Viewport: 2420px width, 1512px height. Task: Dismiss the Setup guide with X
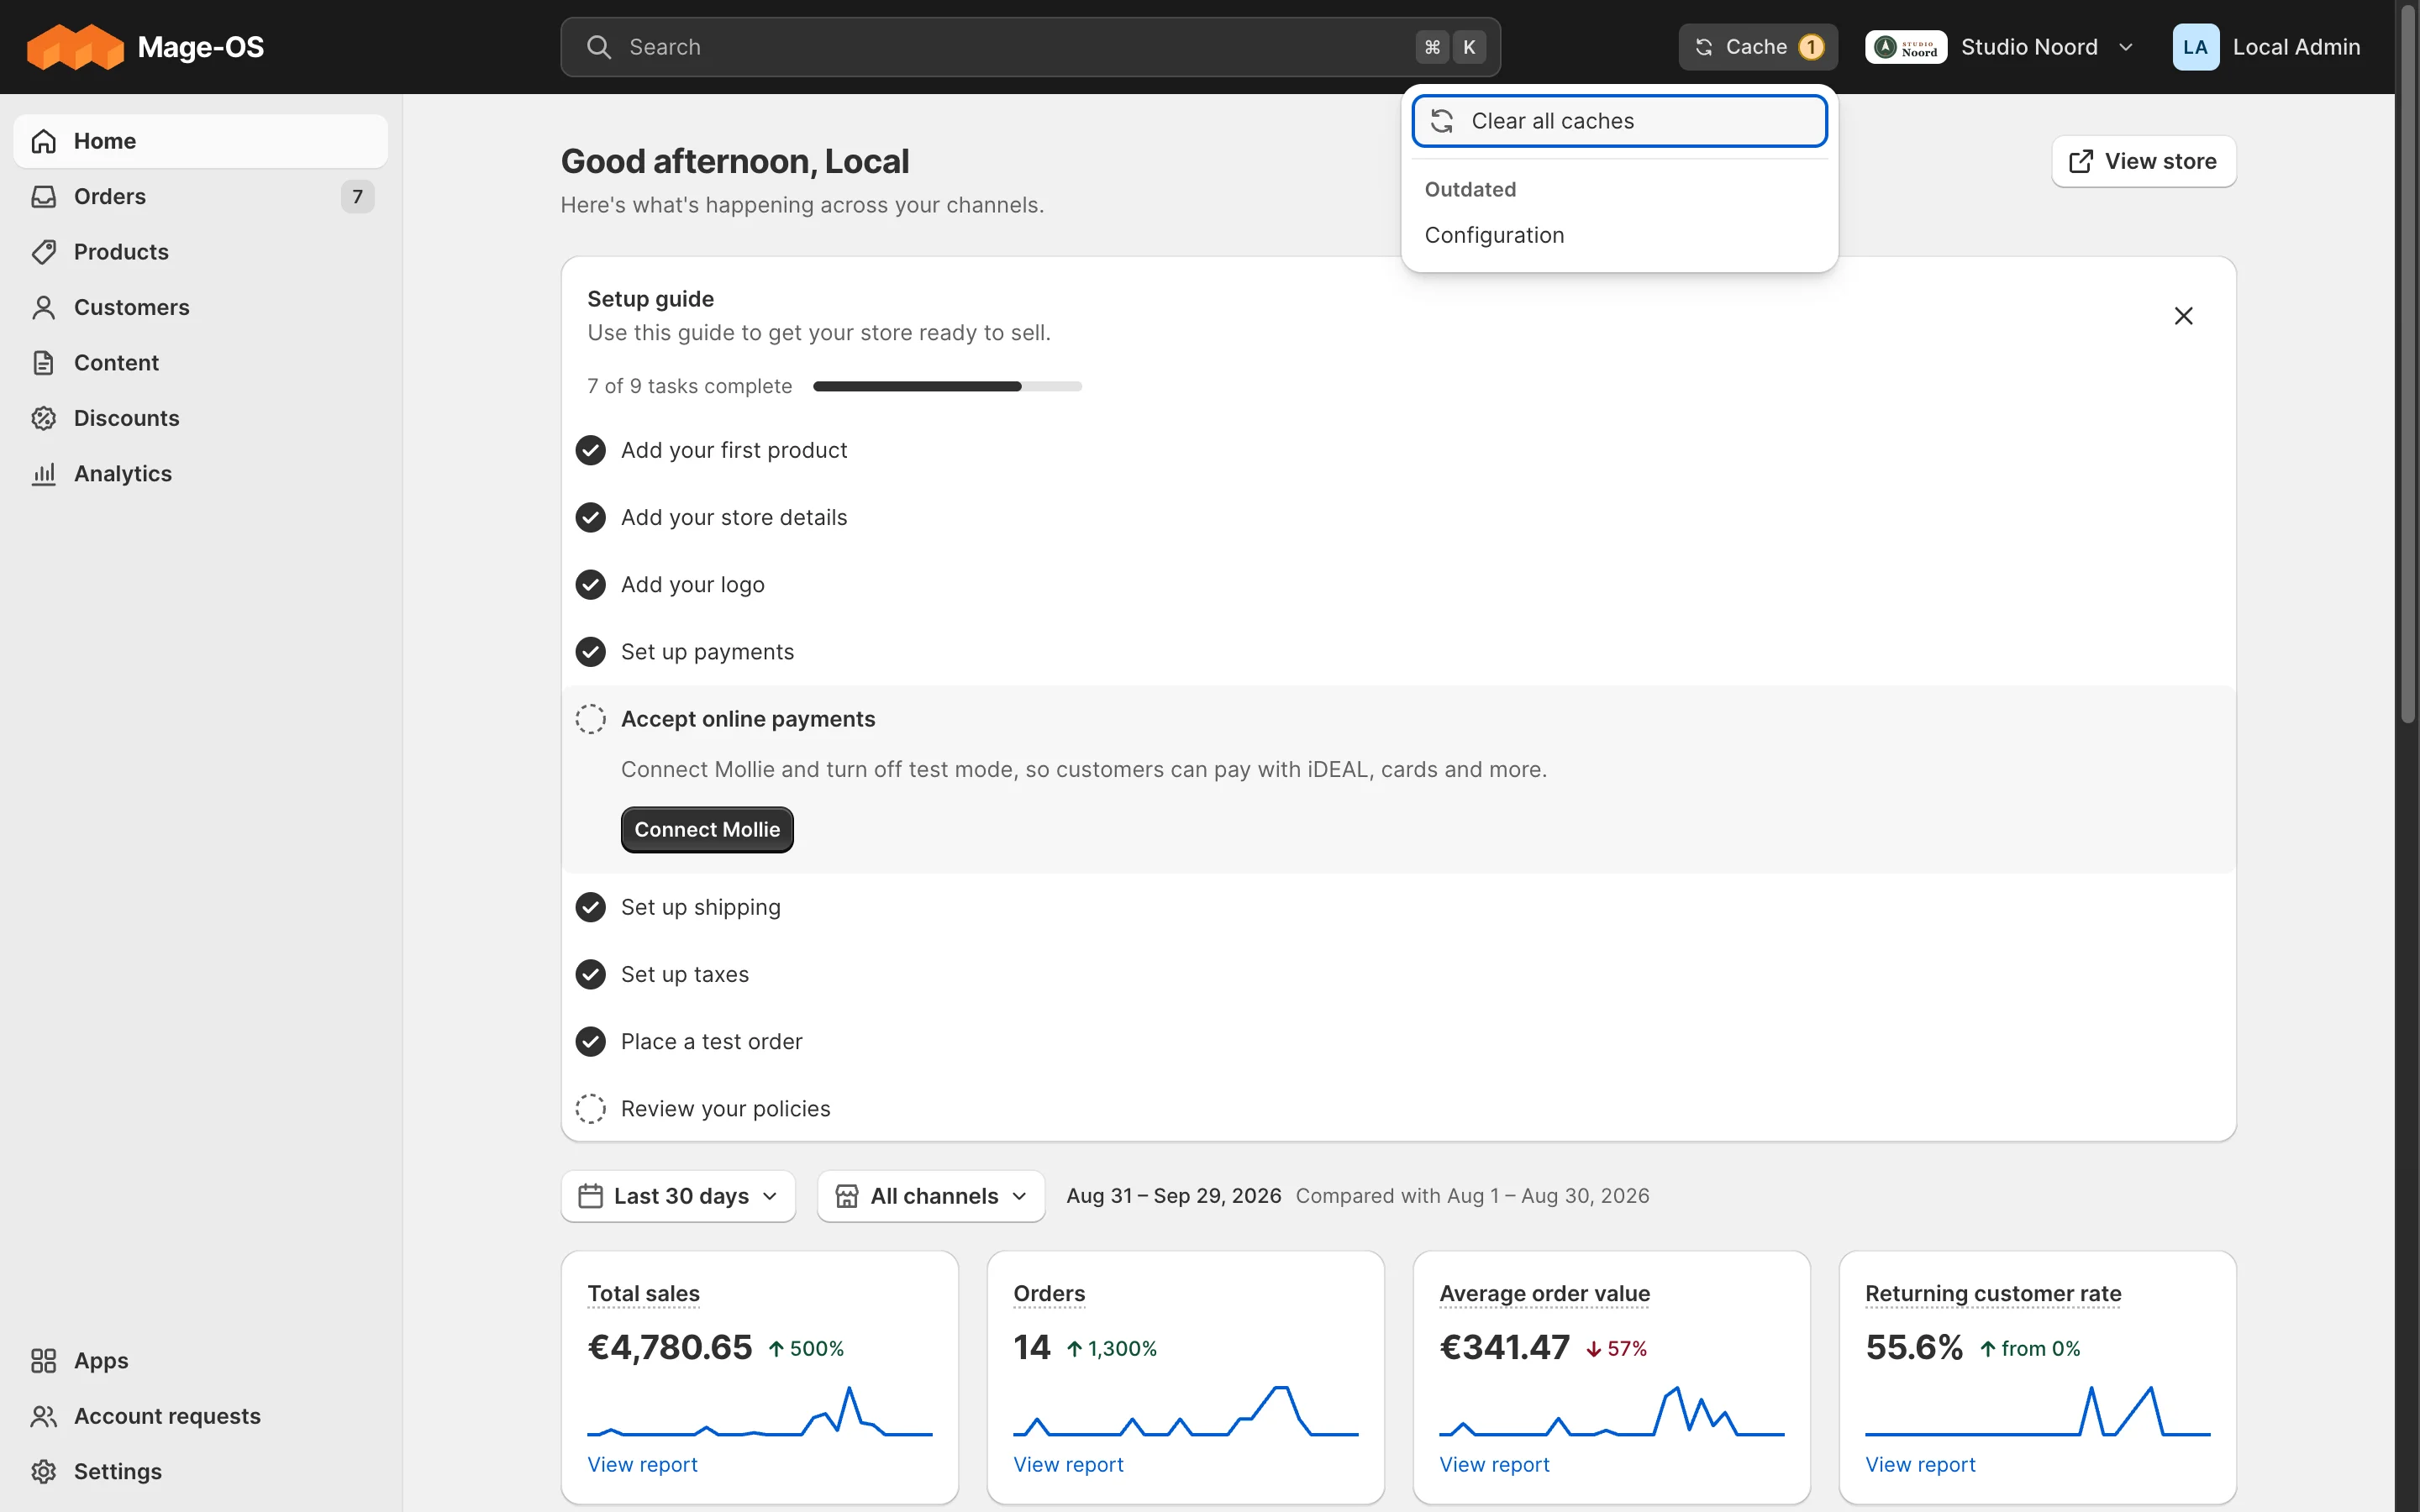point(2184,316)
